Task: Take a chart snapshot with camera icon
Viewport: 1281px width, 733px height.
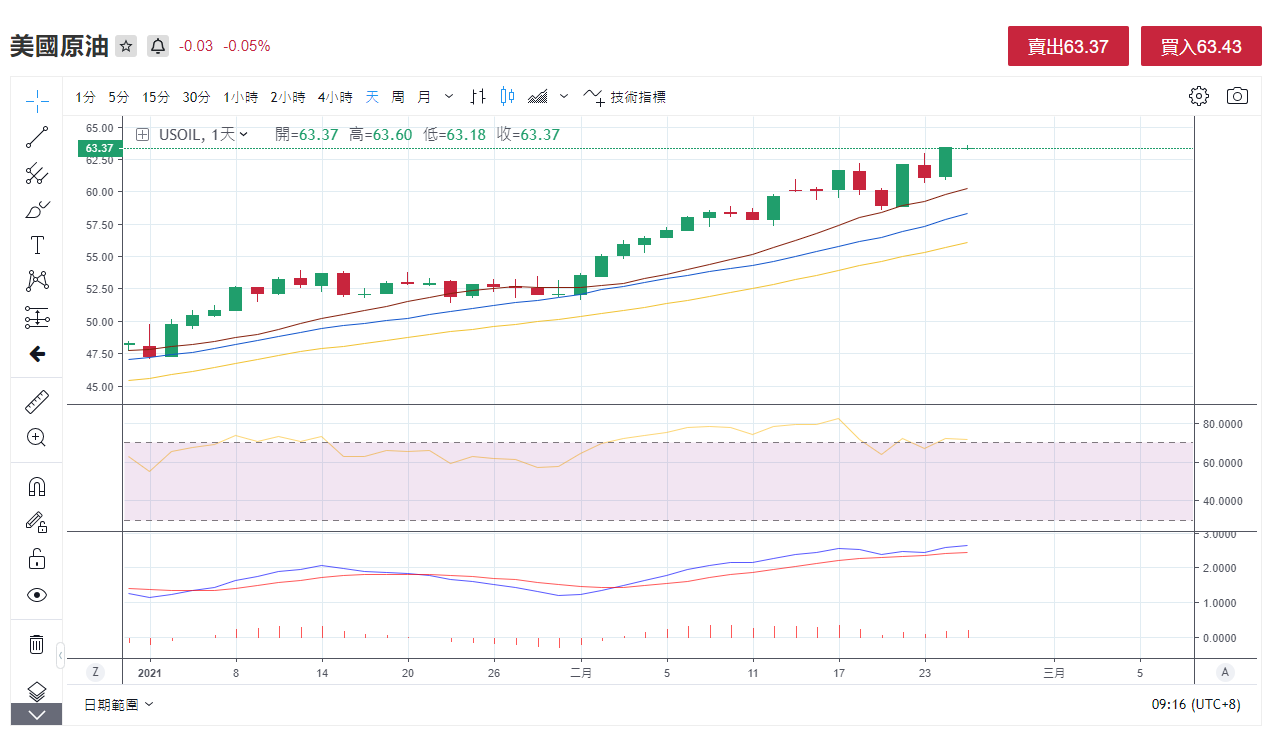Action: 1237,96
